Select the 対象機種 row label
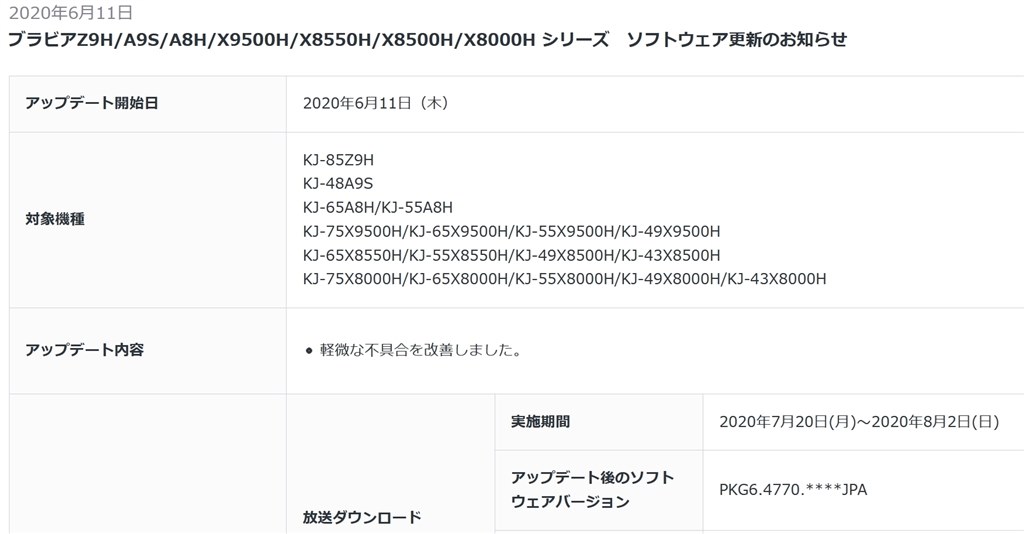Screen dimensions: 1024x534 [148, 220]
